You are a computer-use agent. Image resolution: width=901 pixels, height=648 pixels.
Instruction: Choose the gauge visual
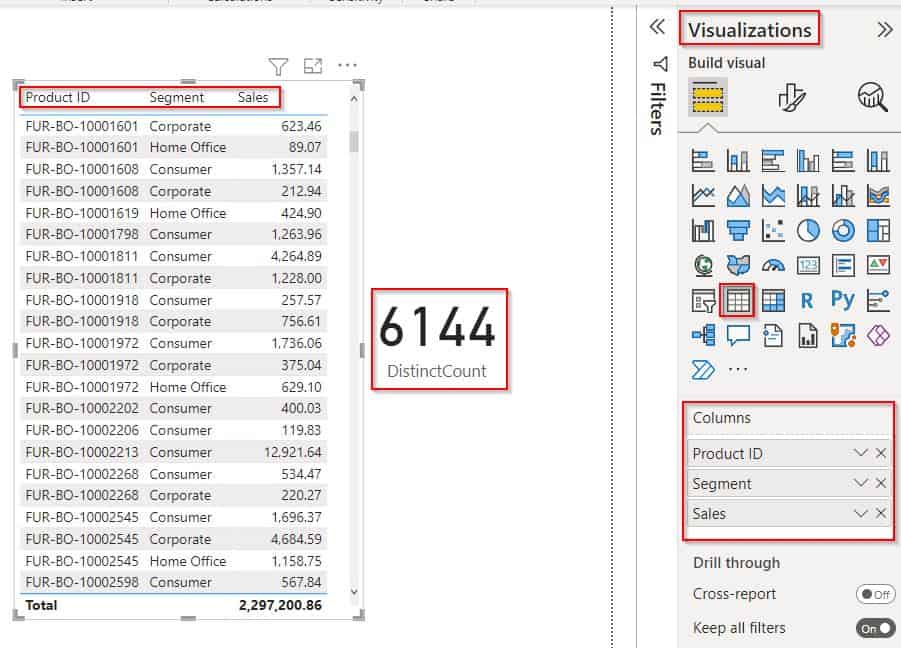(x=773, y=265)
